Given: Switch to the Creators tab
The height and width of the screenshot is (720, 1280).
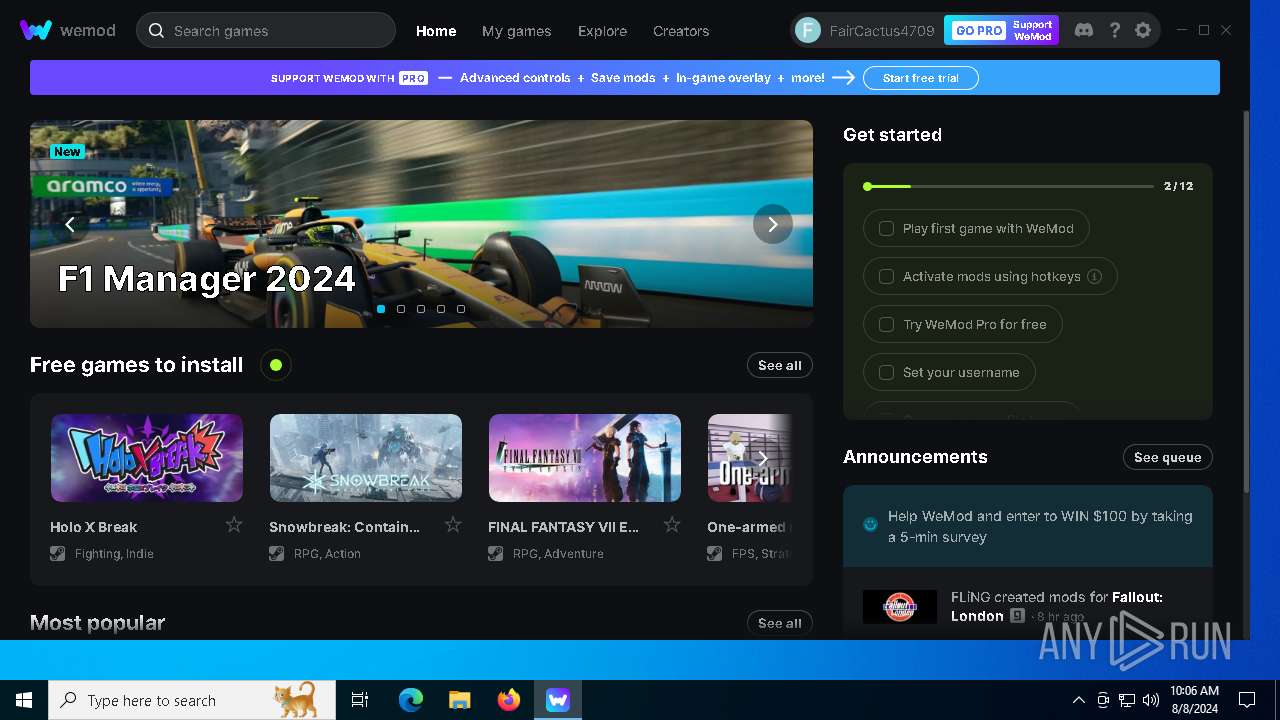Looking at the screenshot, I should point(681,31).
